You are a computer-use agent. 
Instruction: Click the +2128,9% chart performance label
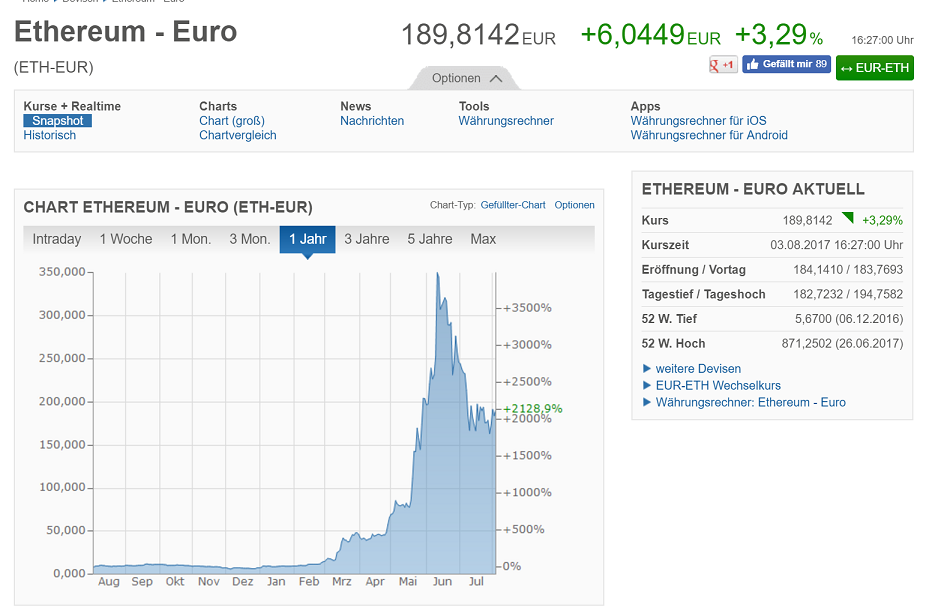(x=533, y=408)
